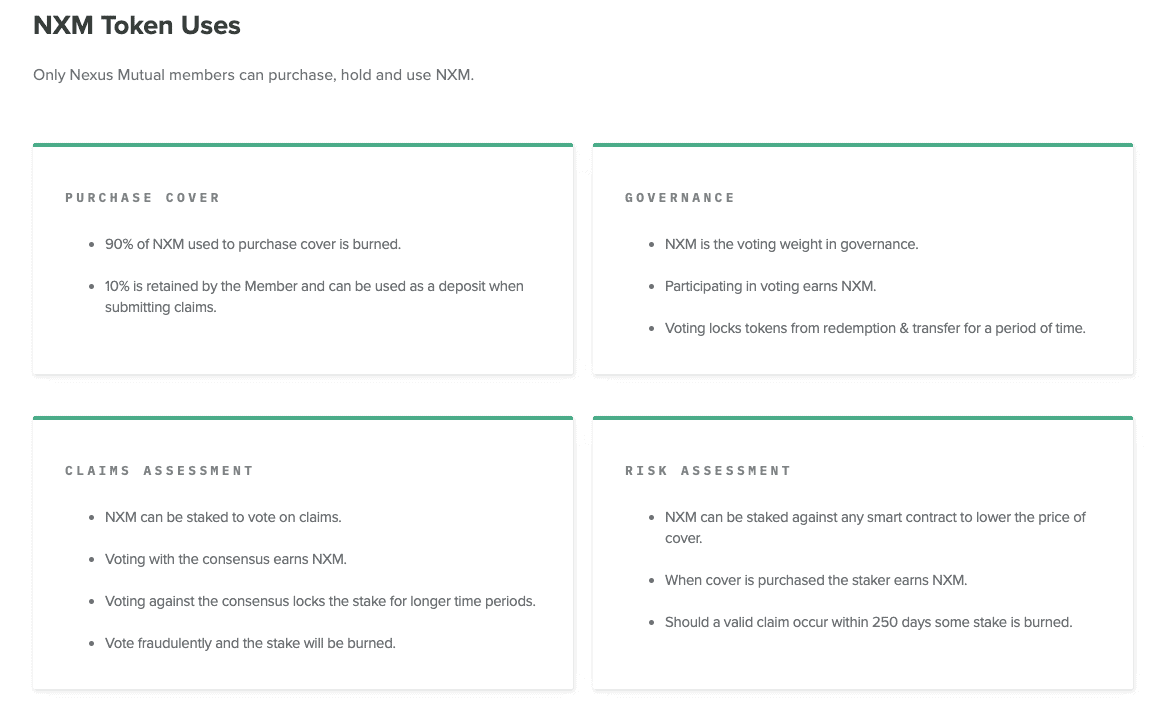The width and height of the screenshot is (1162, 713).
Task: Click green top border of Purchase Cover card
Action: pos(303,145)
